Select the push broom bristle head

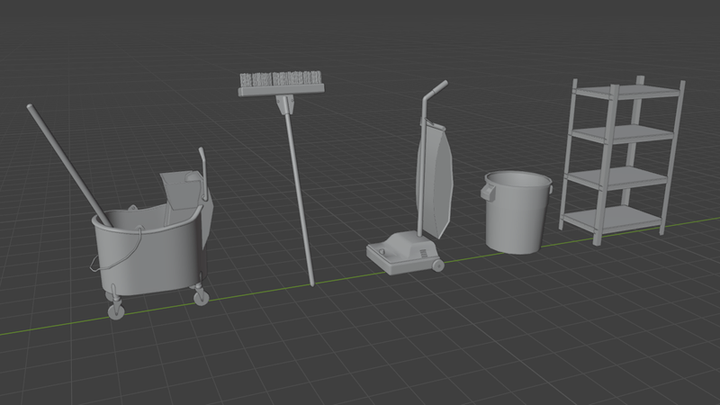coord(279,81)
